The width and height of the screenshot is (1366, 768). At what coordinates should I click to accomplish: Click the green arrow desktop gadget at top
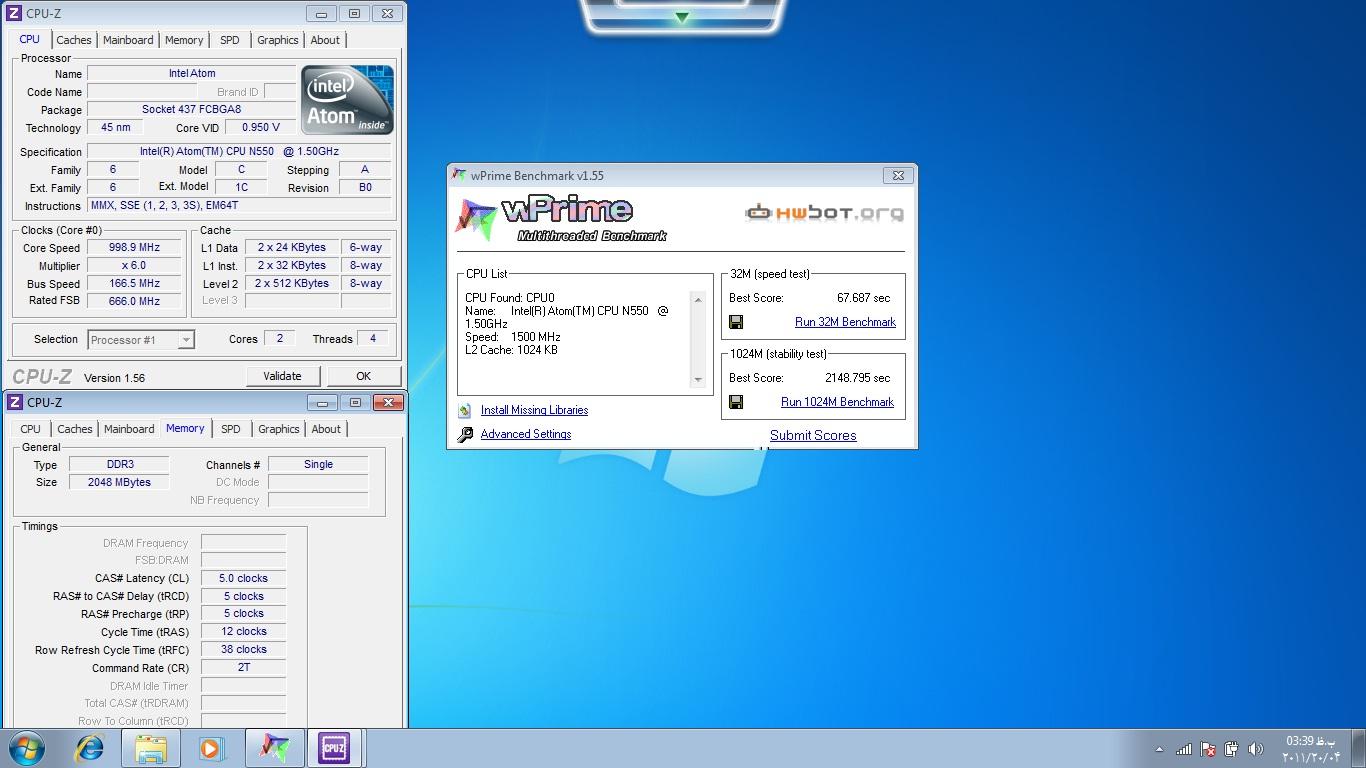point(681,18)
